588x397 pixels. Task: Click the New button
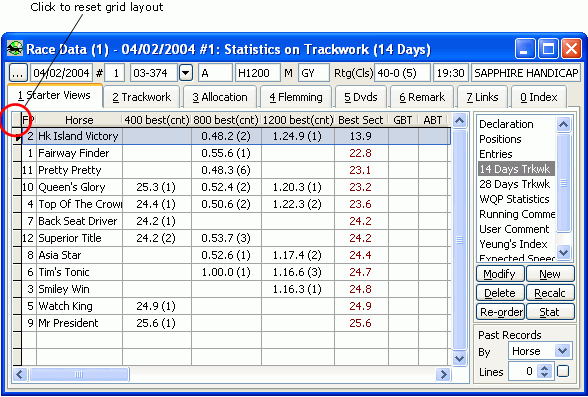point(550,274)
